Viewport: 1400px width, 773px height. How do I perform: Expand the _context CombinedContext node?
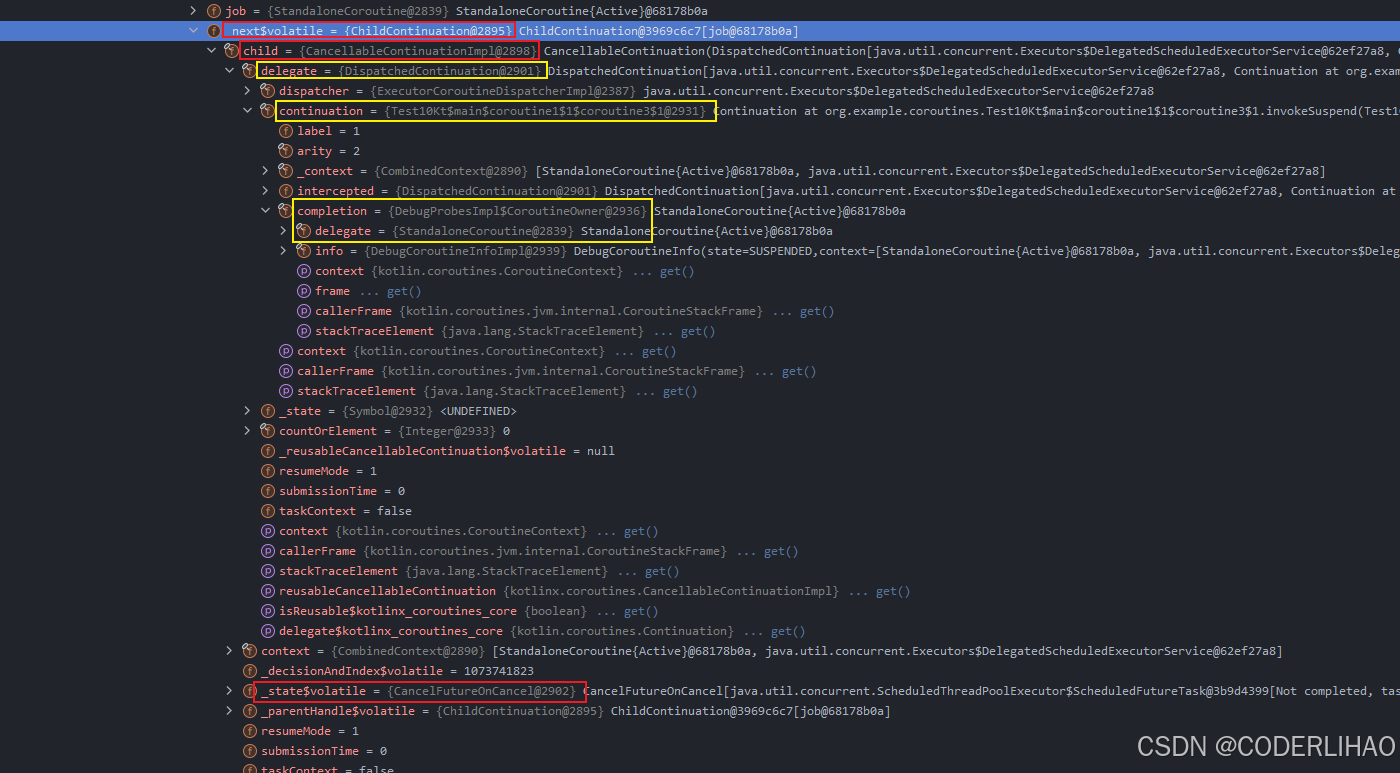pos(266,171)
